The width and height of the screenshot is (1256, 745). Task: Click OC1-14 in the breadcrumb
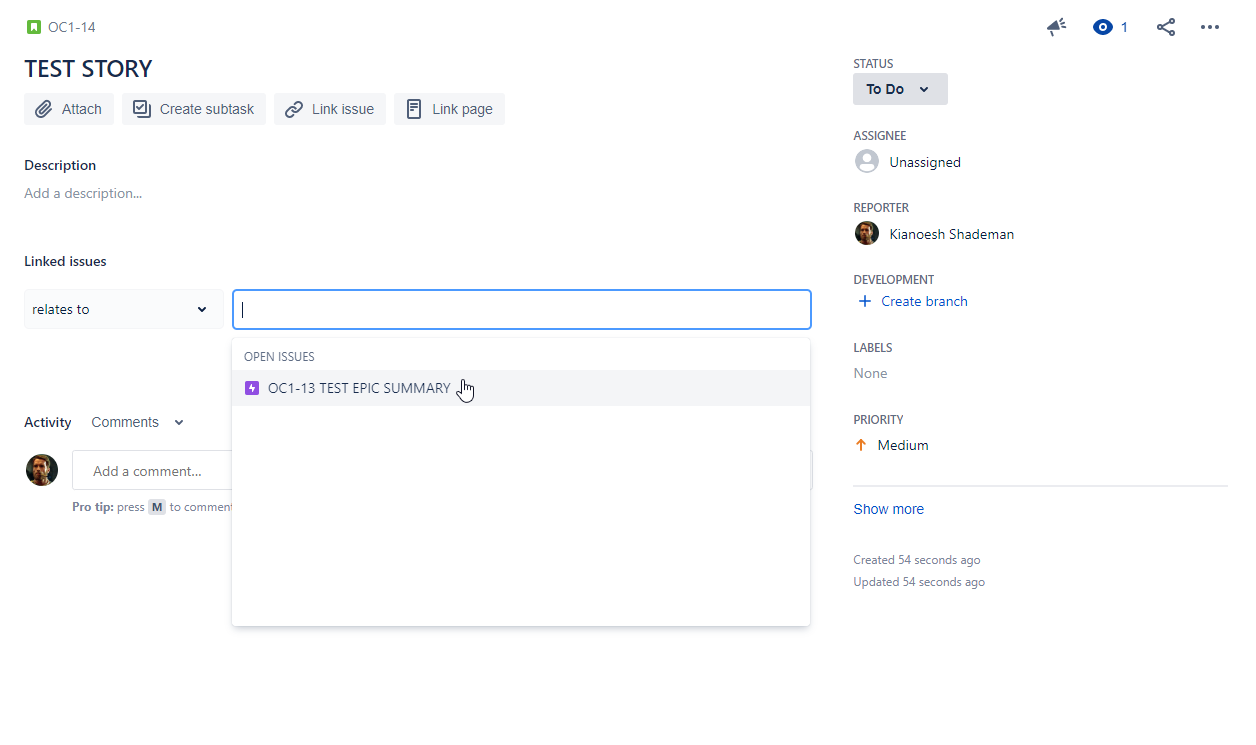click(x=70, y=27)
